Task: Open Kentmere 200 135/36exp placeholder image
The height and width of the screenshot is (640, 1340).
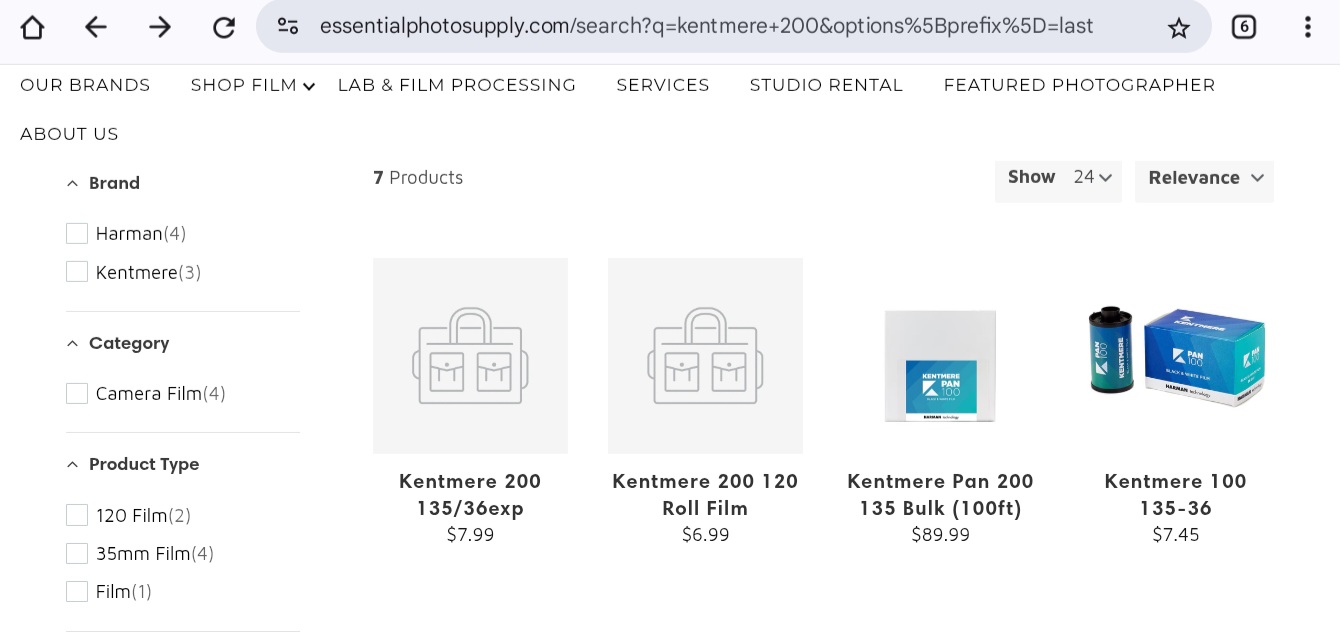Action: [x=470, y=356]
